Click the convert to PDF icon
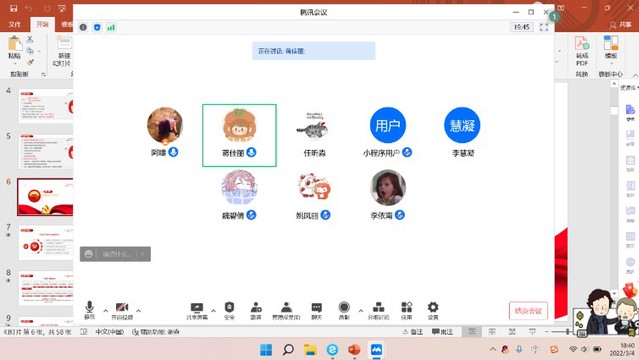The width and height of the screenshot is (639, 360). tap(582, 43)
